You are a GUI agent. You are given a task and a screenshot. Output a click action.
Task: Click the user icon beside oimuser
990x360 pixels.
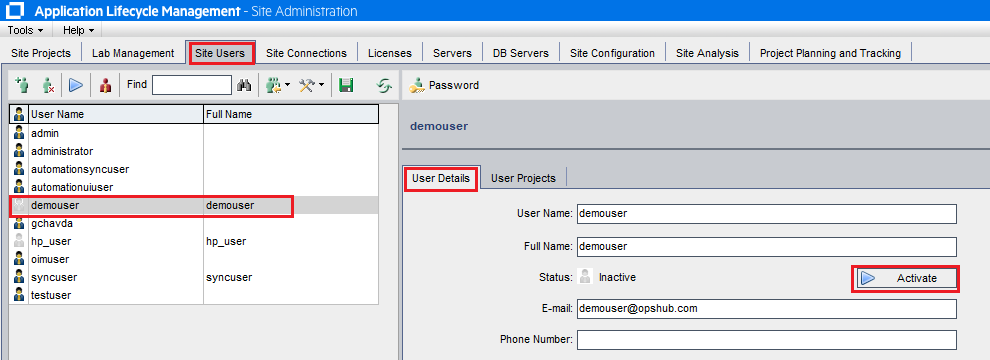pyautogui.click(x=19, y=259)
